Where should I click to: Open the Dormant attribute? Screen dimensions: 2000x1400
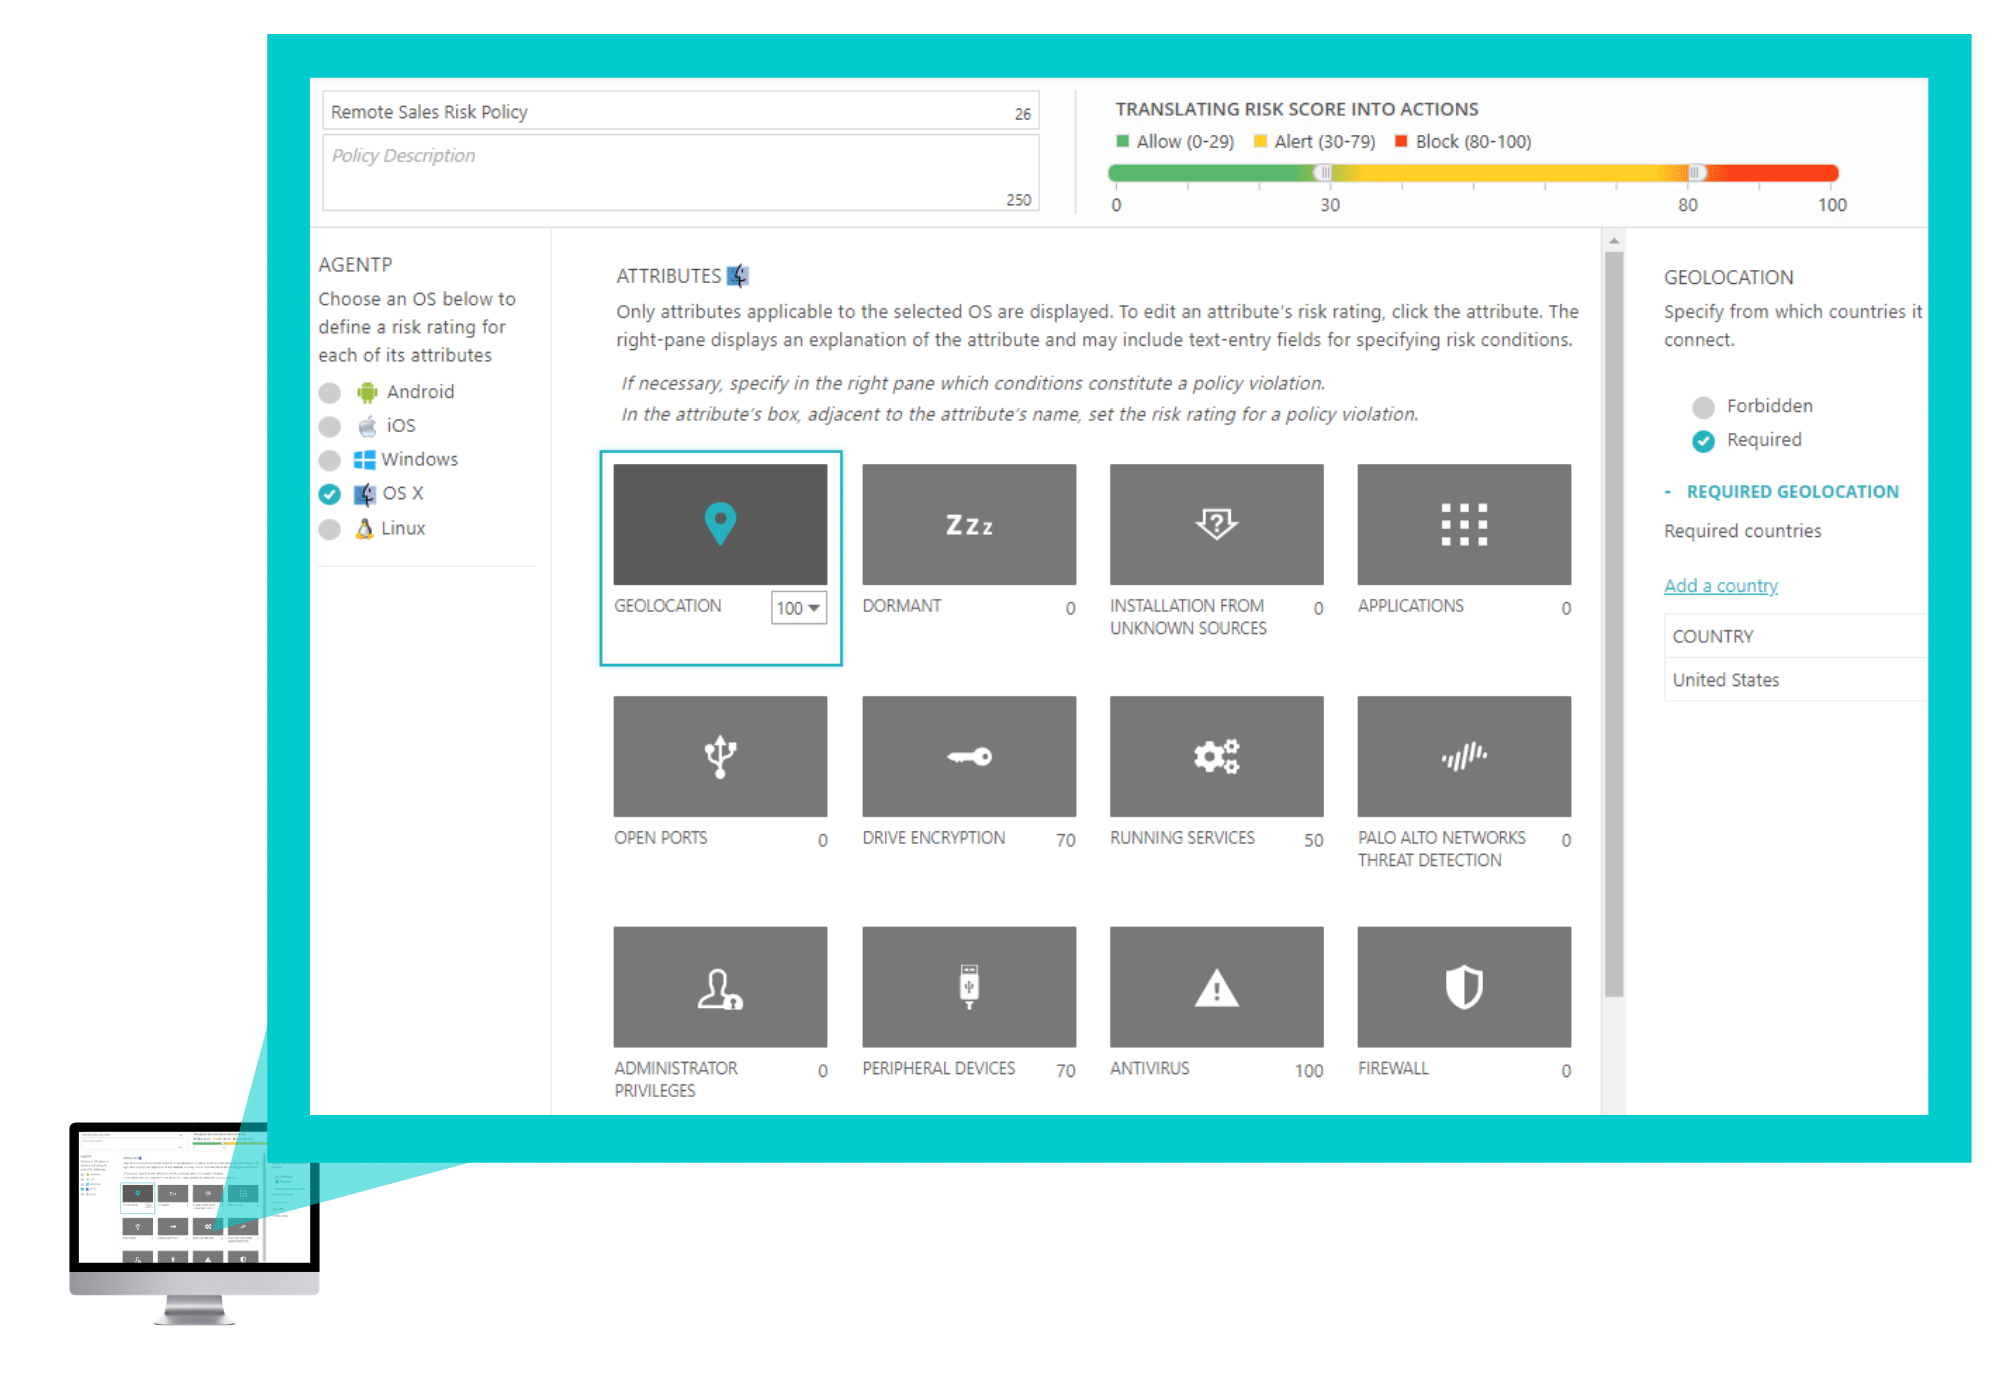[968, 524]
